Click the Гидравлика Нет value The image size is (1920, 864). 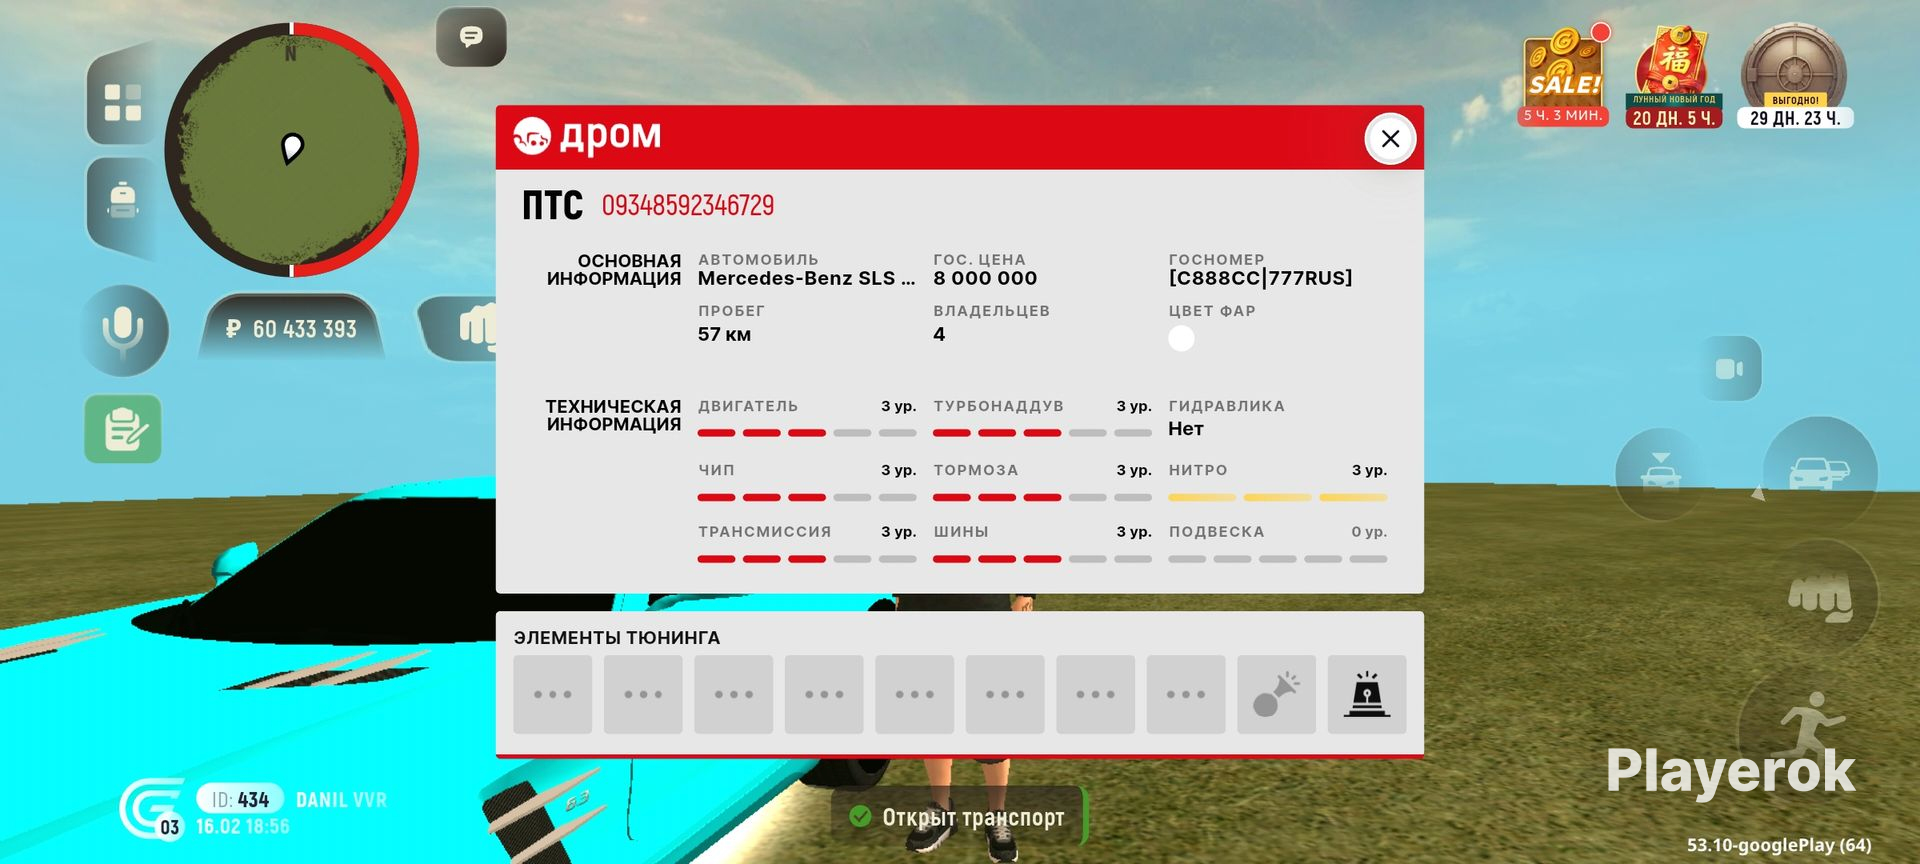click(1186, 428)
